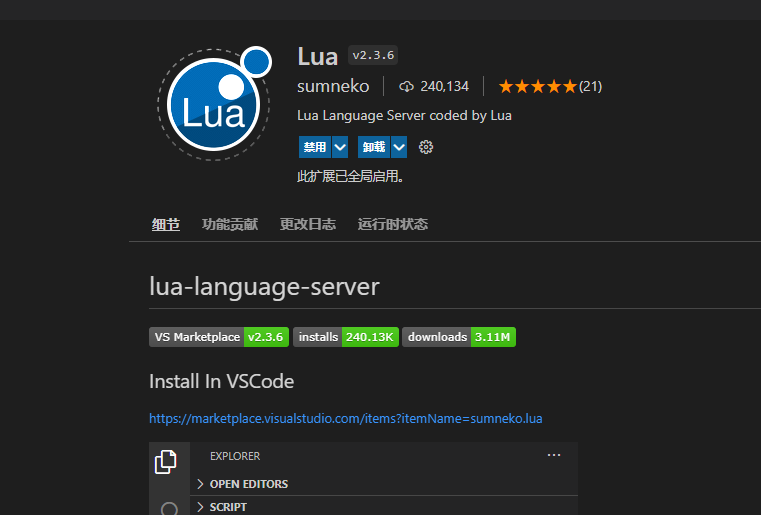Click the Install In VSCode heading

[x=221, y=382]
